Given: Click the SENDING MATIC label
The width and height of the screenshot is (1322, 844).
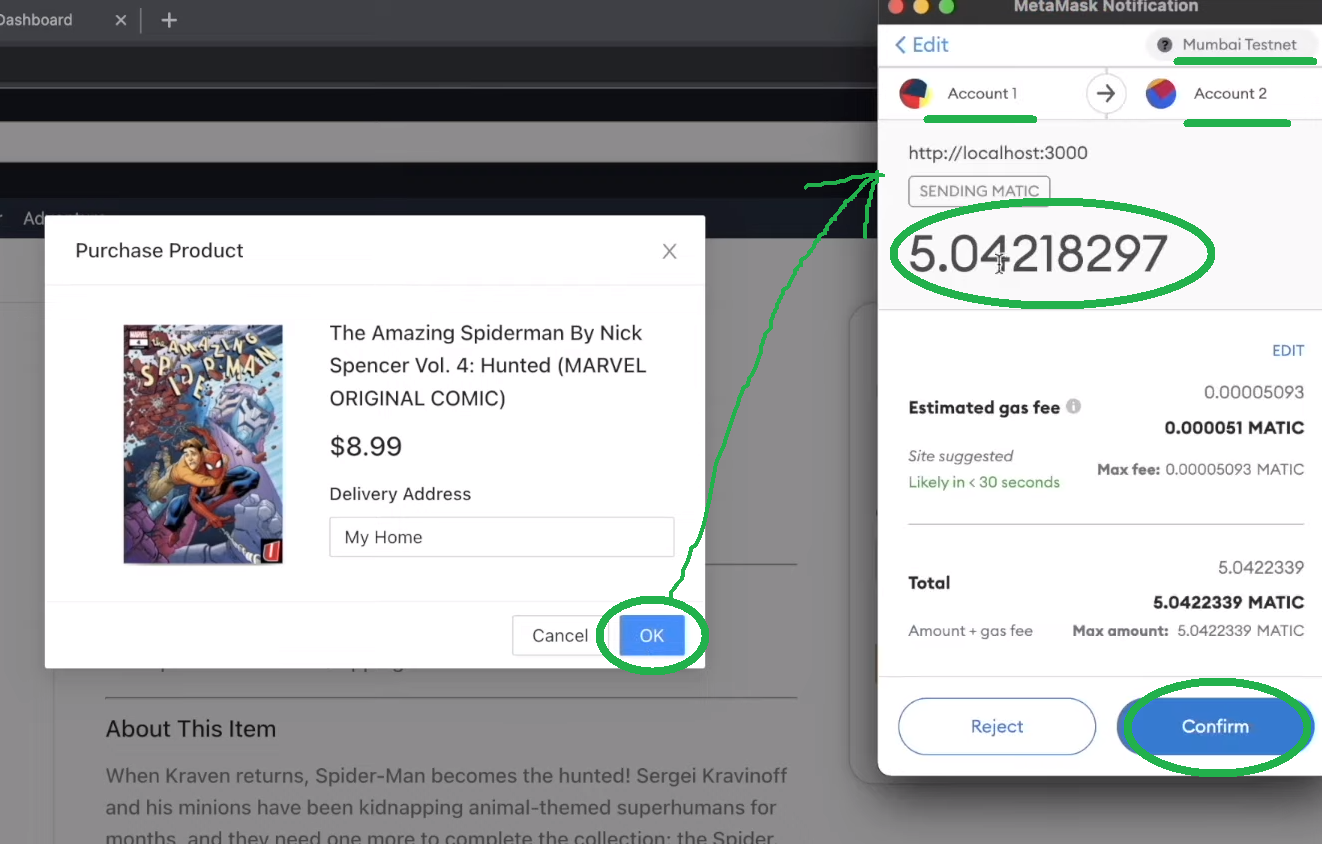Looking at the screenshot, I should pos(979,191).
